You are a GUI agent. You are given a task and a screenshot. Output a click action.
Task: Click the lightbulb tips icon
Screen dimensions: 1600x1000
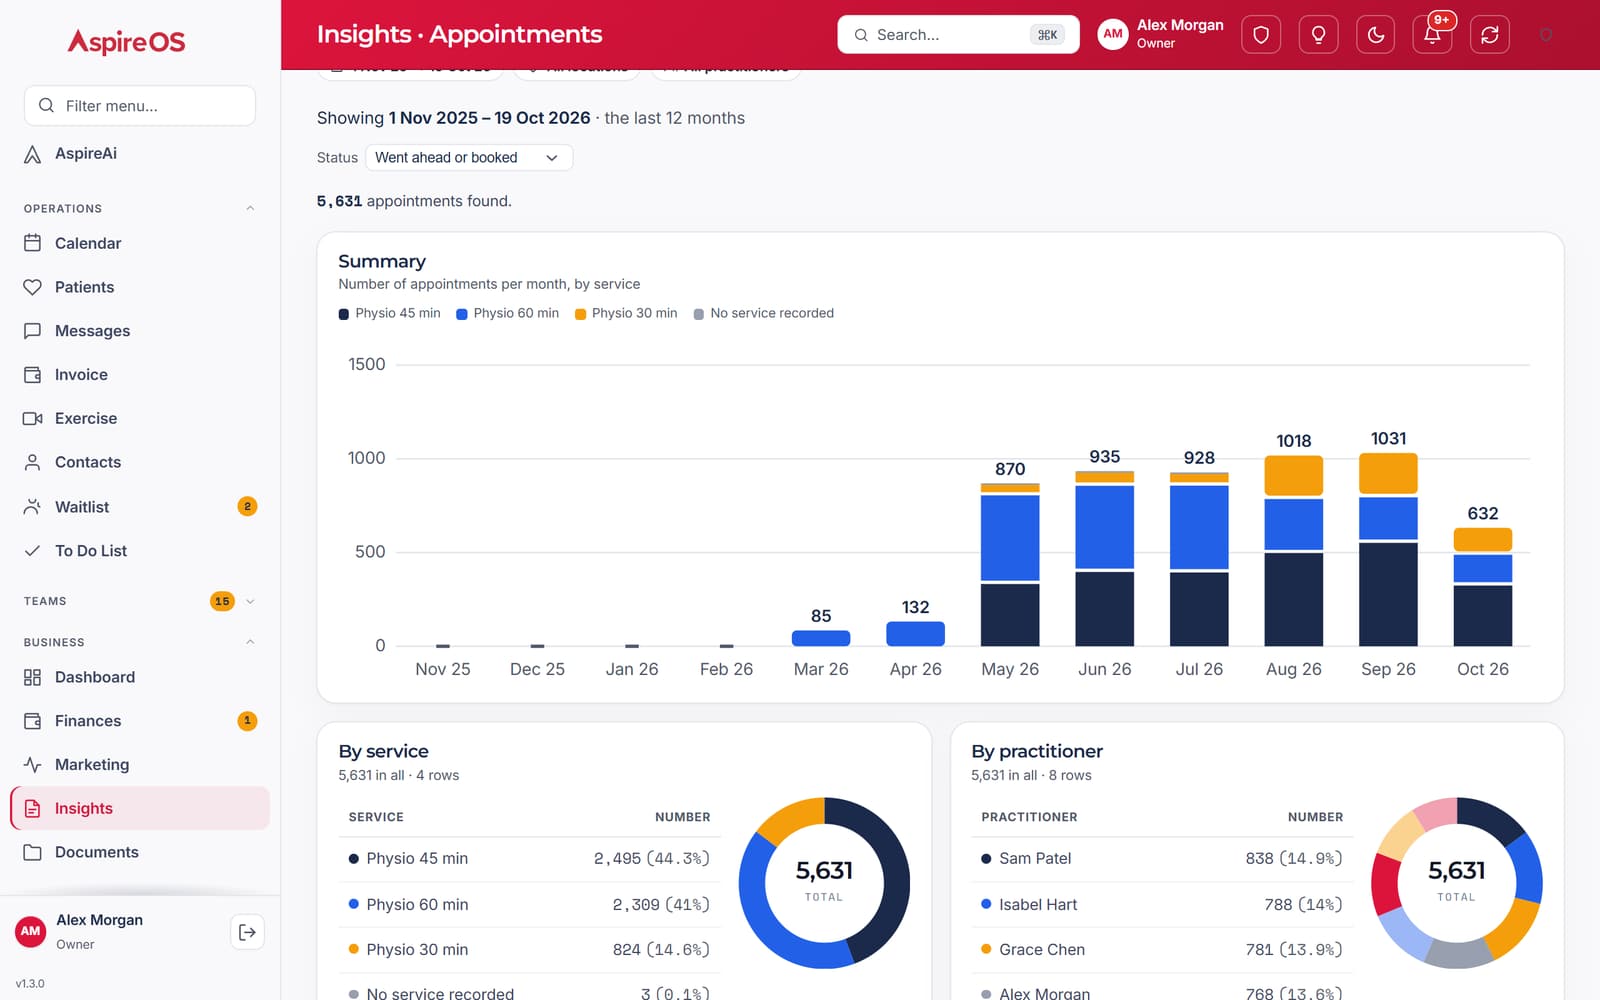(1318, 35)
